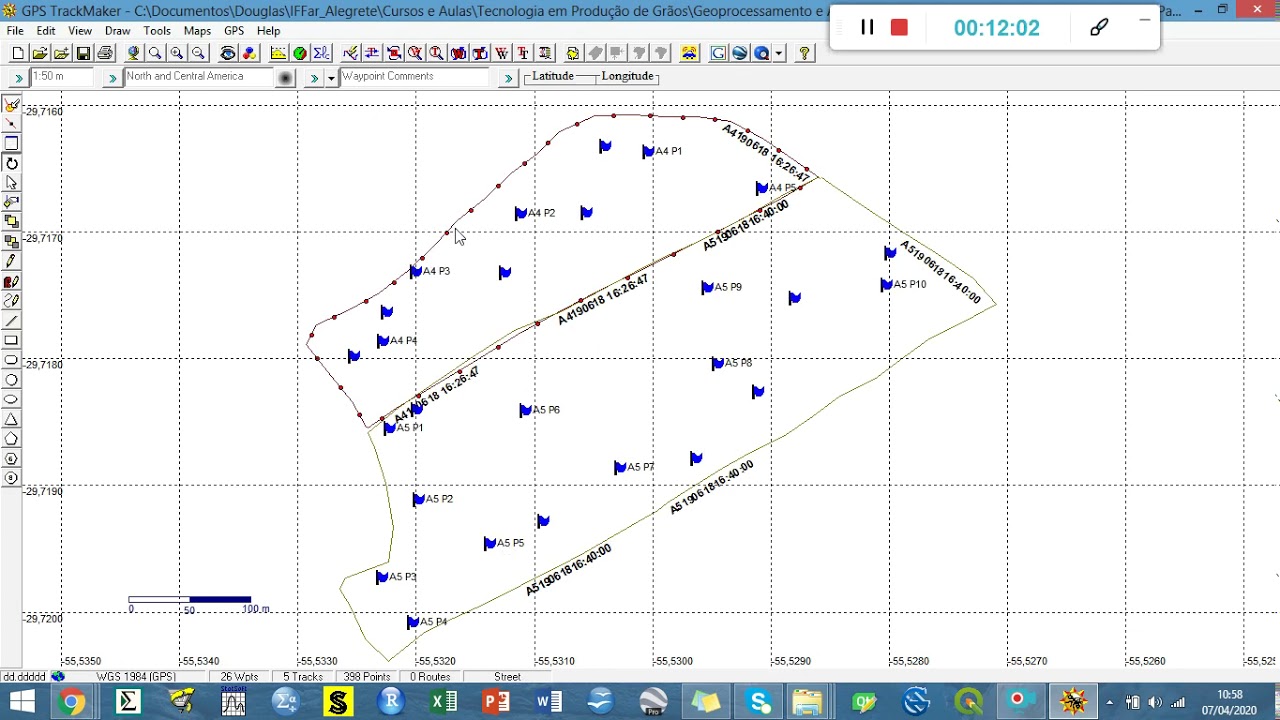The height and width of the screenshot is (720, 1280).
Task: Open the Tools menu
Action: pyautogui.click(x=157, y=31)
